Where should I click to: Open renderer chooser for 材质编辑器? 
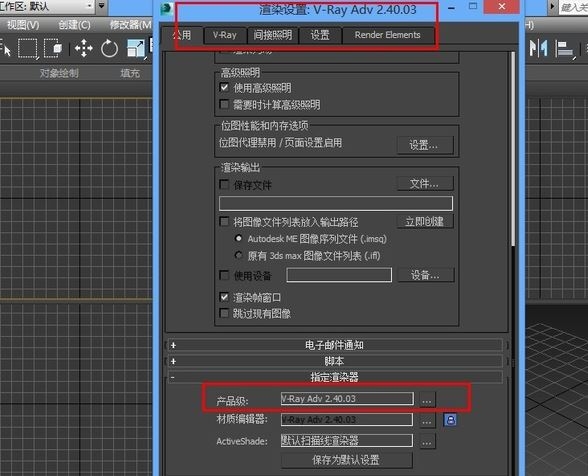pyautogui.click(x=427, y=420)
